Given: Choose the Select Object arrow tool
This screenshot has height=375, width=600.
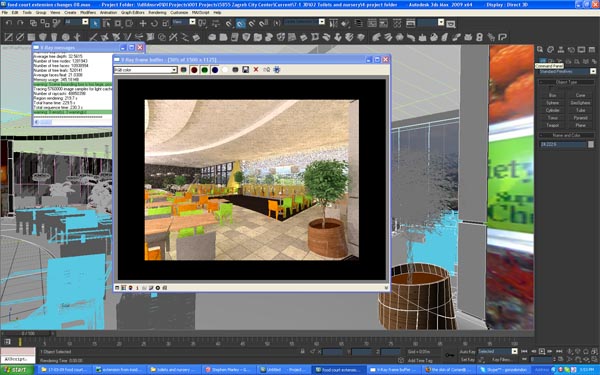Looking at the screenshot, I should (x=95, y=24).
